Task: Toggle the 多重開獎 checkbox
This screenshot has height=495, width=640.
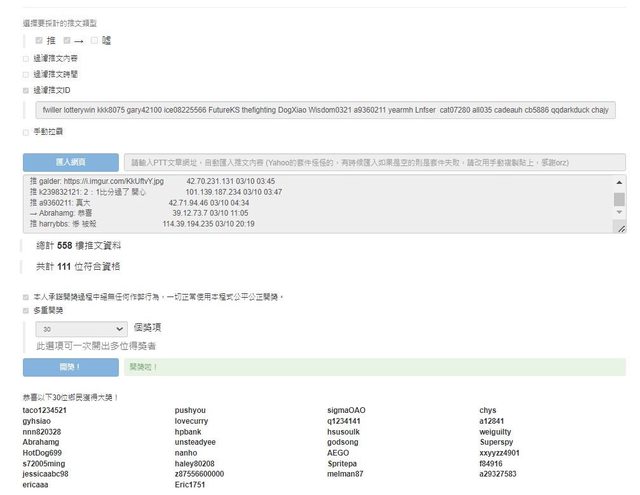Action: tap(26, 312)
